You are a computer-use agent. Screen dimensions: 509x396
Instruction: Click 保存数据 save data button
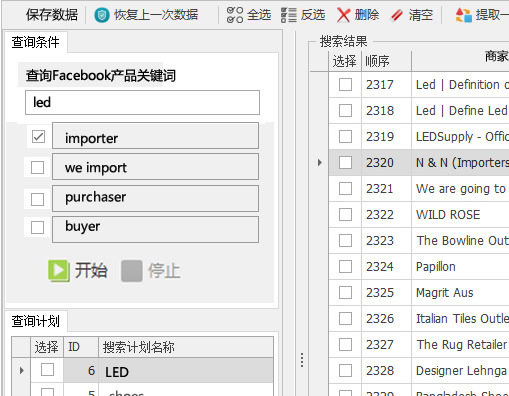(52, 15)
